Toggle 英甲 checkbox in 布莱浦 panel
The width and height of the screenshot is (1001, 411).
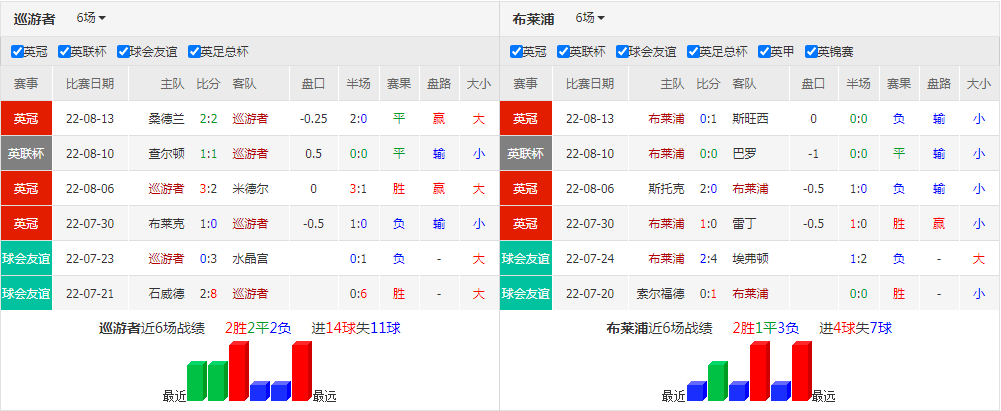point(764,52)
